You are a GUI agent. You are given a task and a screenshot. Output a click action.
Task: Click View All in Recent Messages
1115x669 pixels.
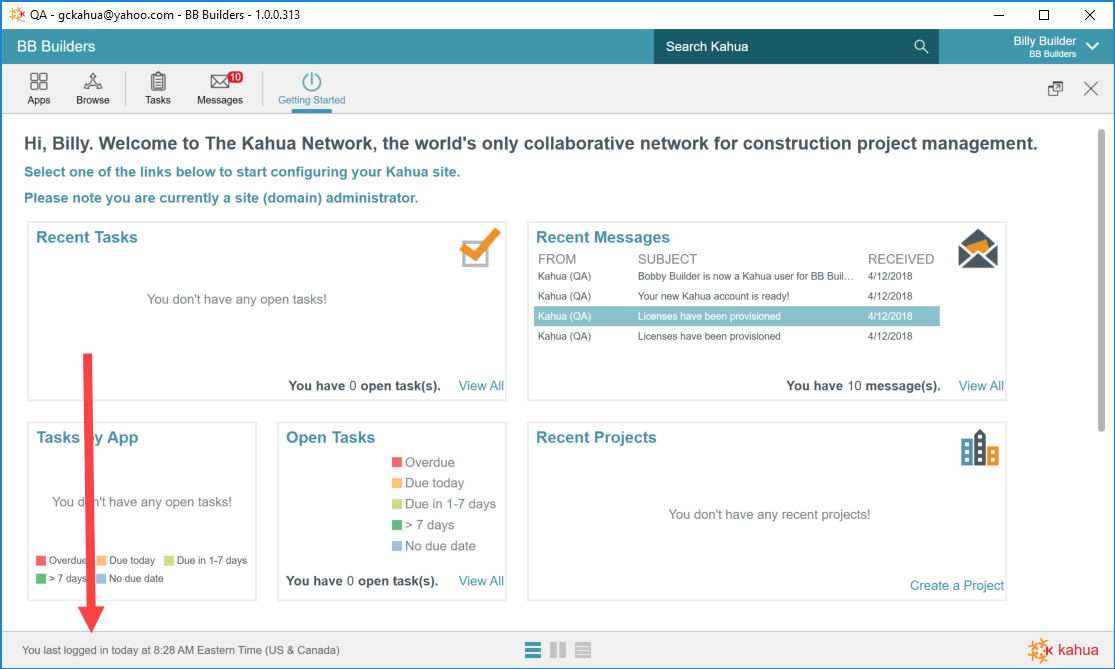coord(981,386)
